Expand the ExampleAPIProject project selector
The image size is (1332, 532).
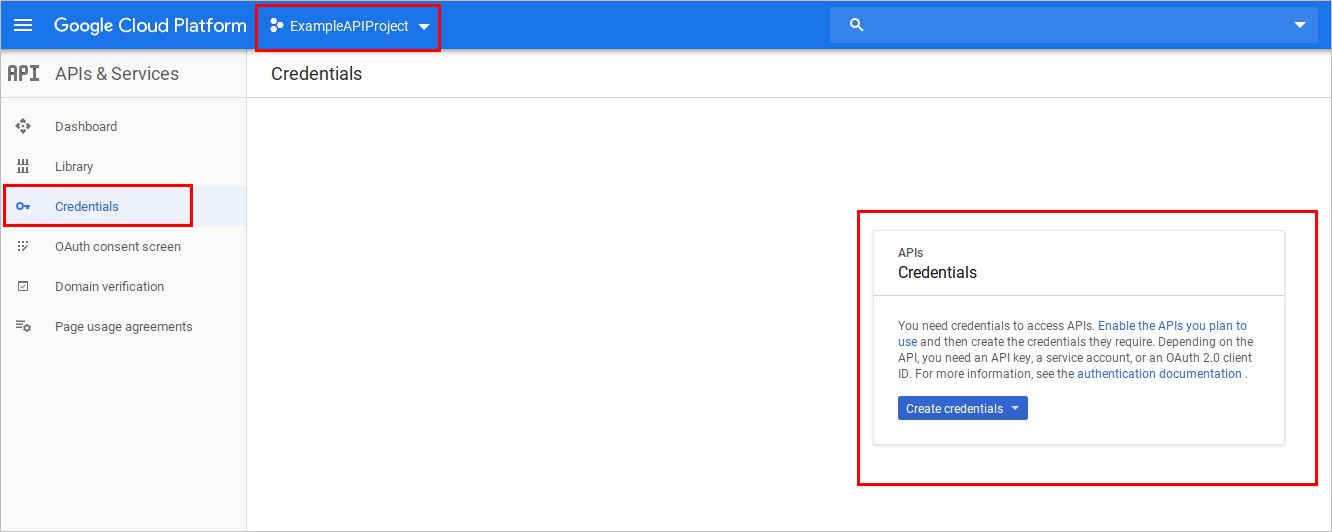tap(425, 27)
